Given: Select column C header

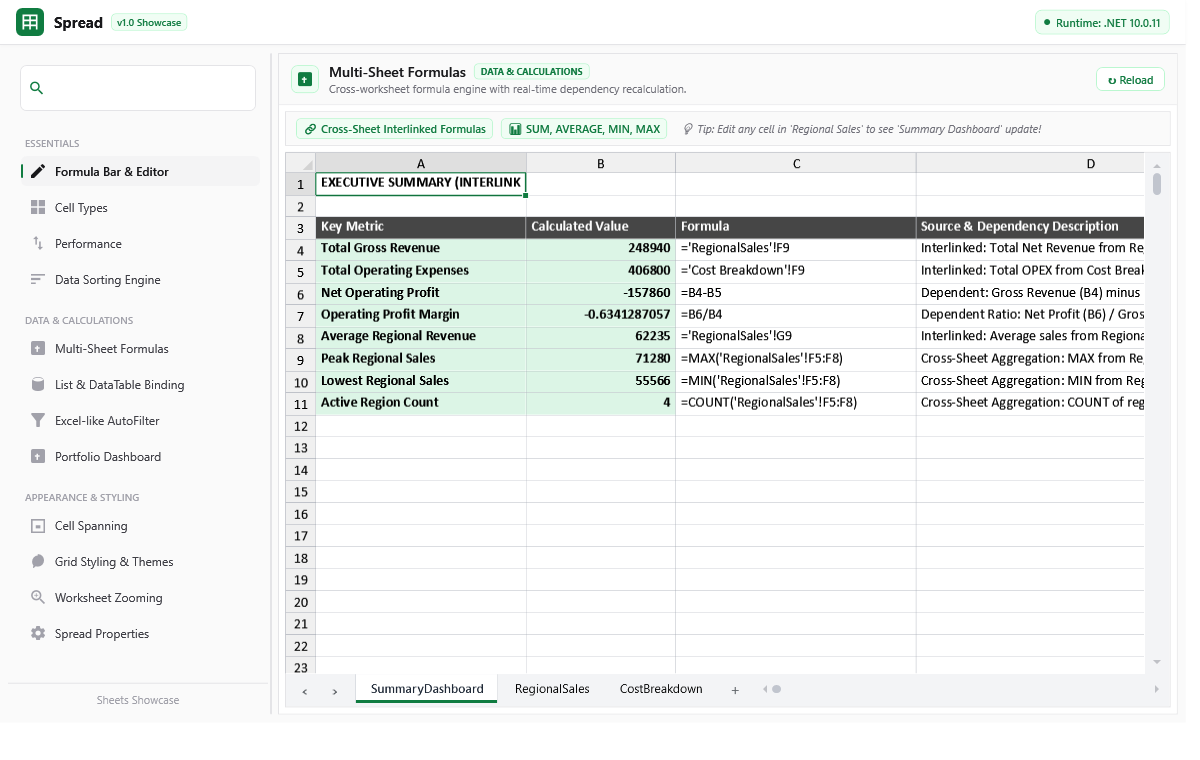Looking at the screenshot, I should click(x=796, y=163).
